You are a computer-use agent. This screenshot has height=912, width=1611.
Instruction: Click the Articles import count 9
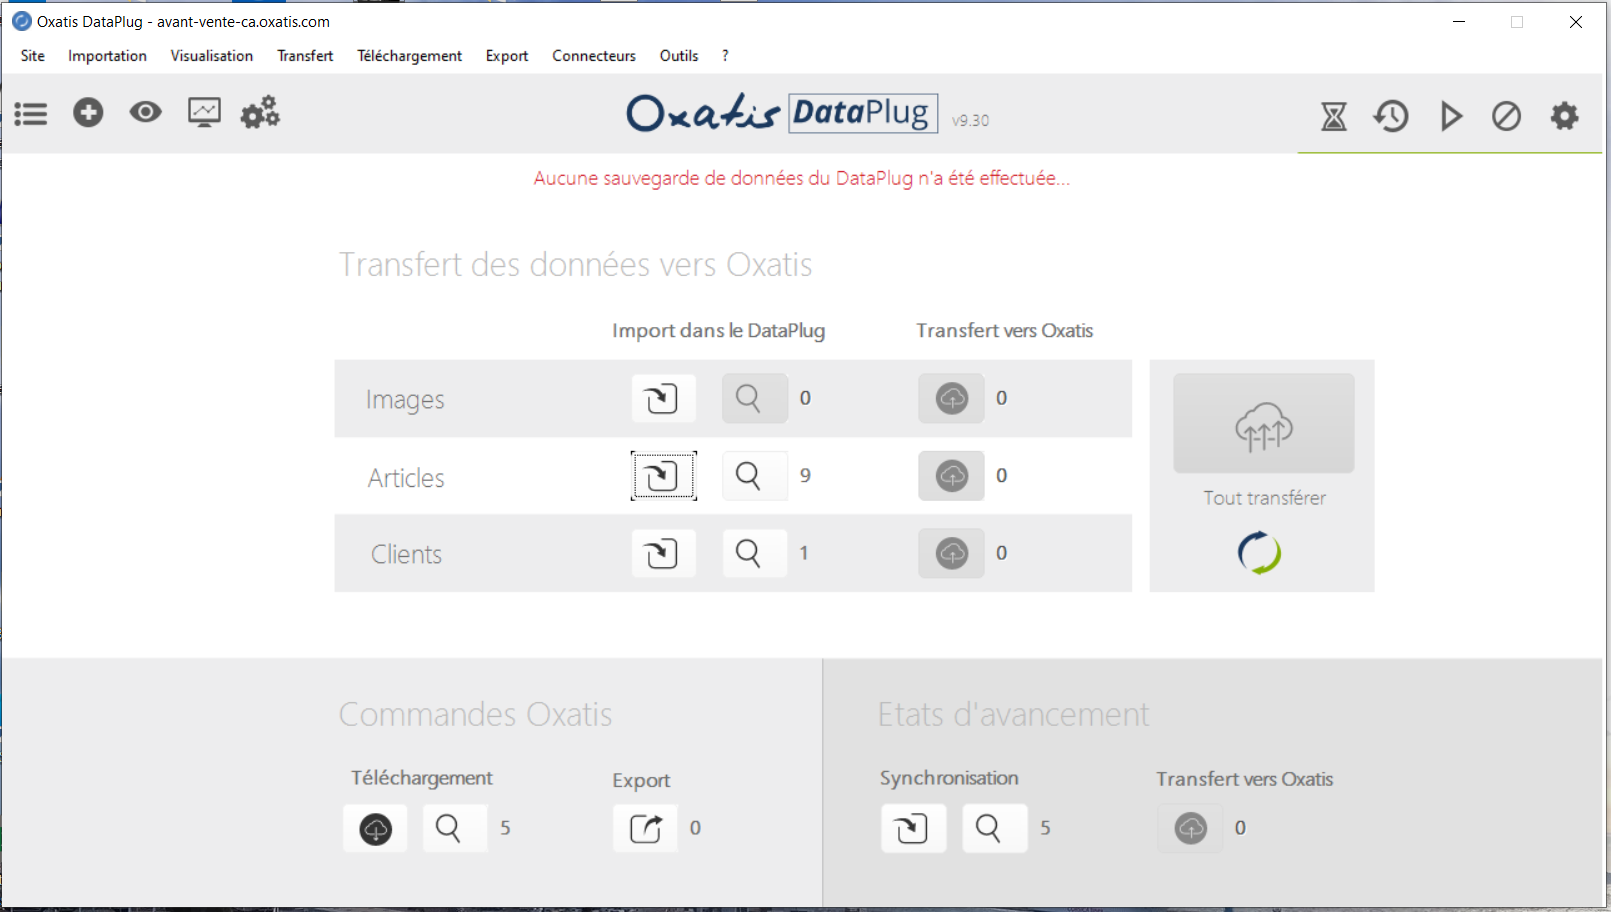click(805, 476)
